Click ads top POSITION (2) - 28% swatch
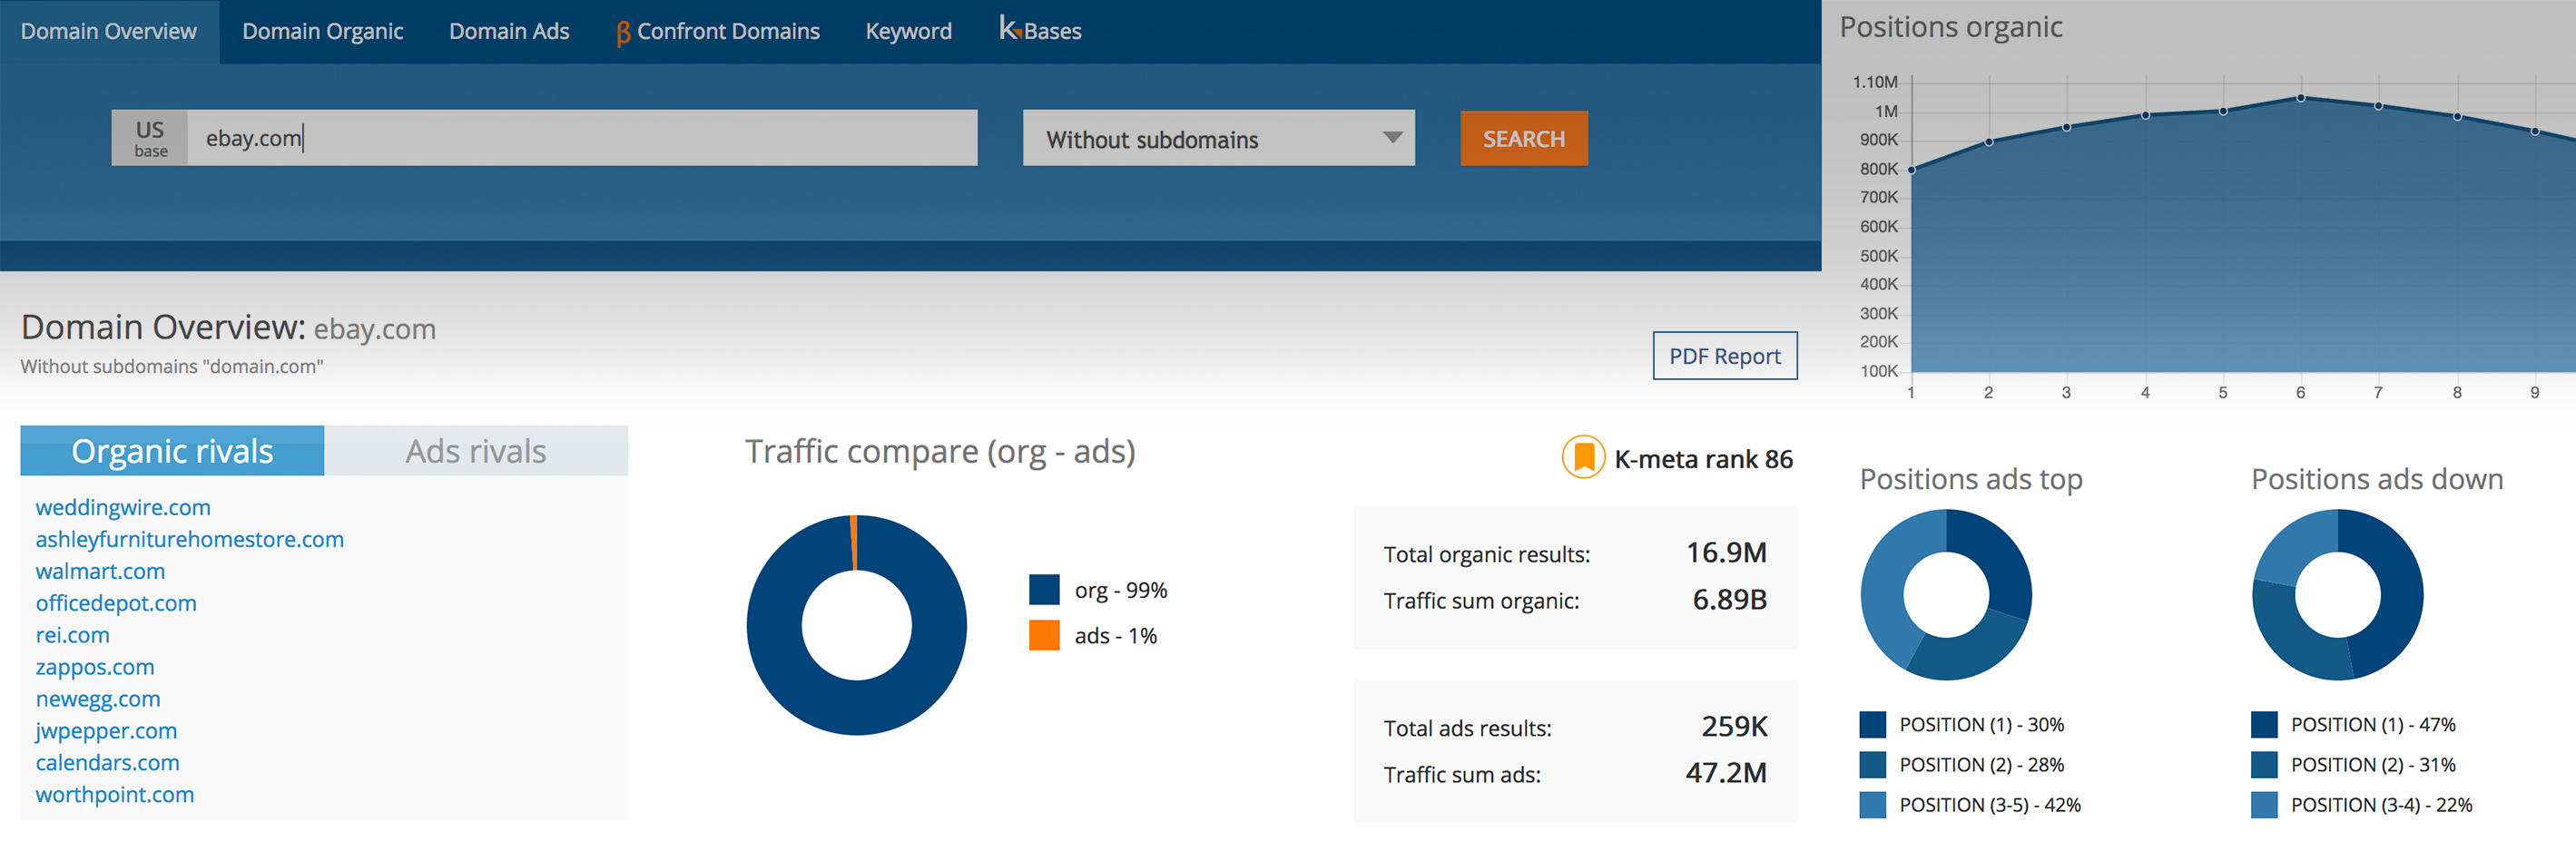 point(1873,764)
